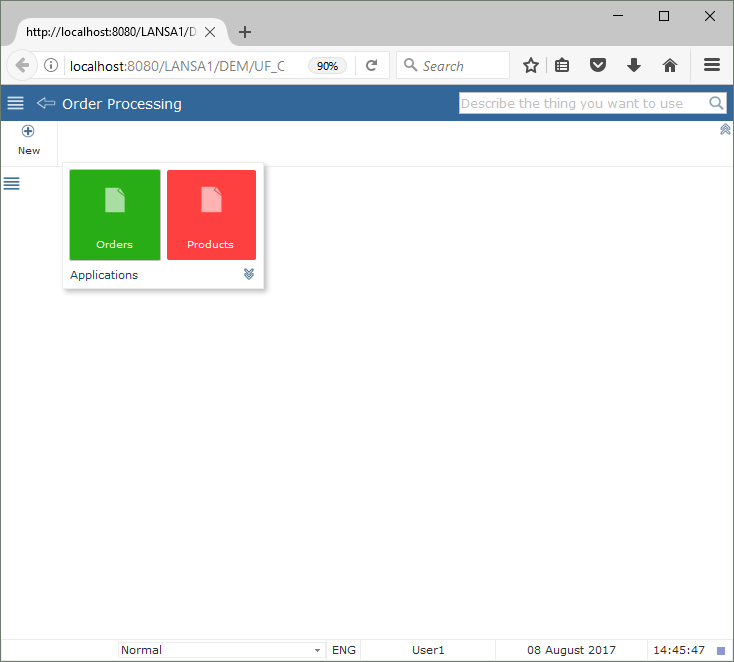The width and height of the screenshot is (734, 662).
Task: Click the New plus icon
Action: 28,131
